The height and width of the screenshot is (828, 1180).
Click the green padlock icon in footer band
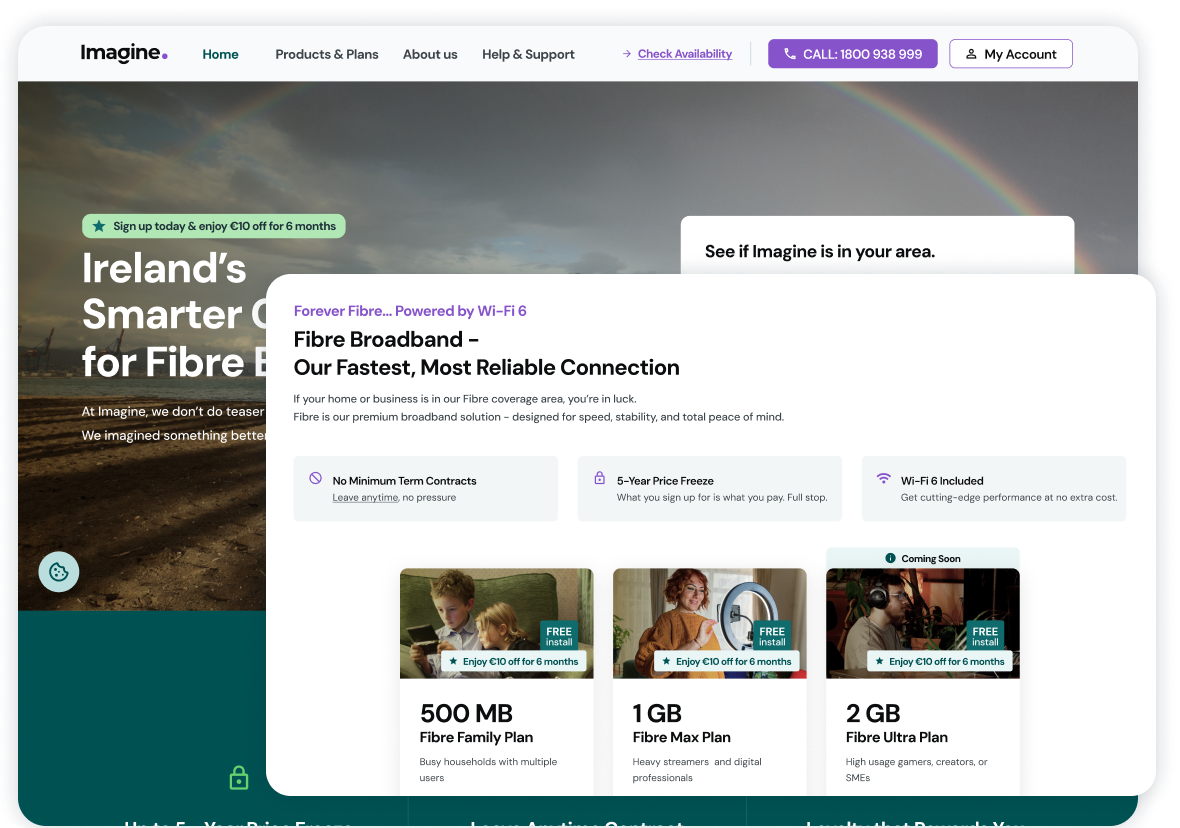coord(239,778)
